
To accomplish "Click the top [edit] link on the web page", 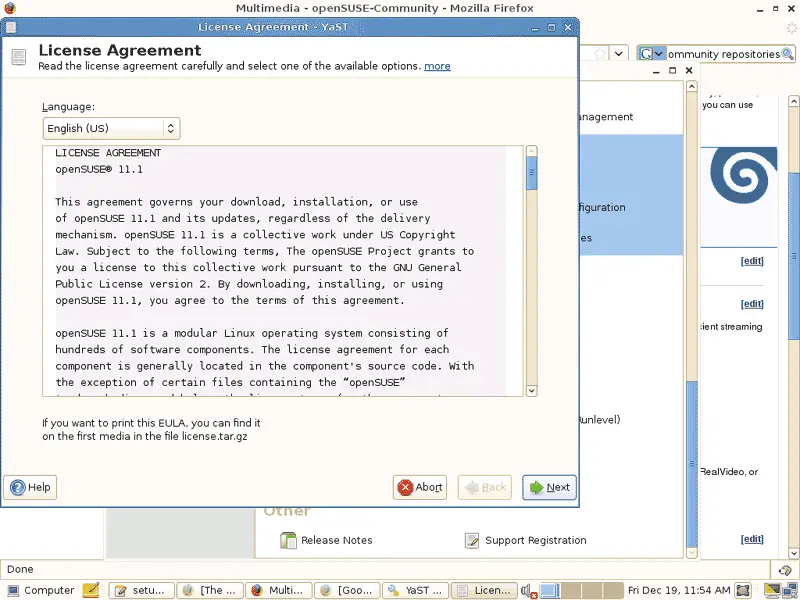I will [752, 261].
